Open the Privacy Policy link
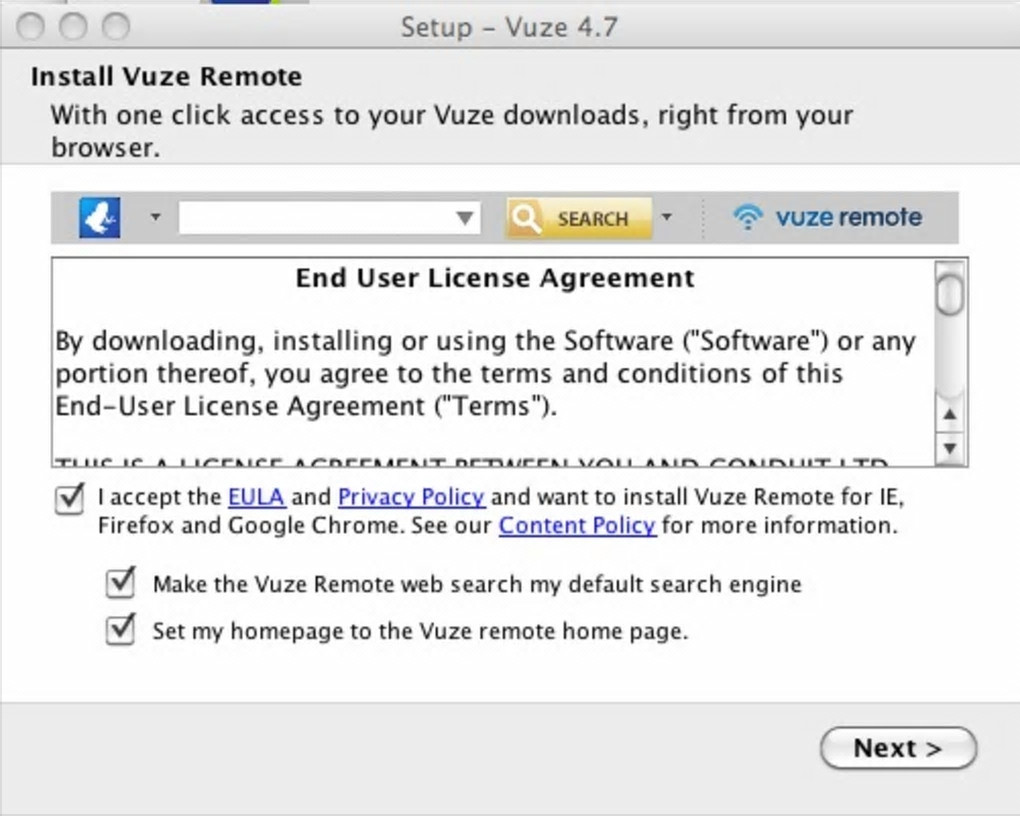1020x816 pixels. tap(411, 497)
